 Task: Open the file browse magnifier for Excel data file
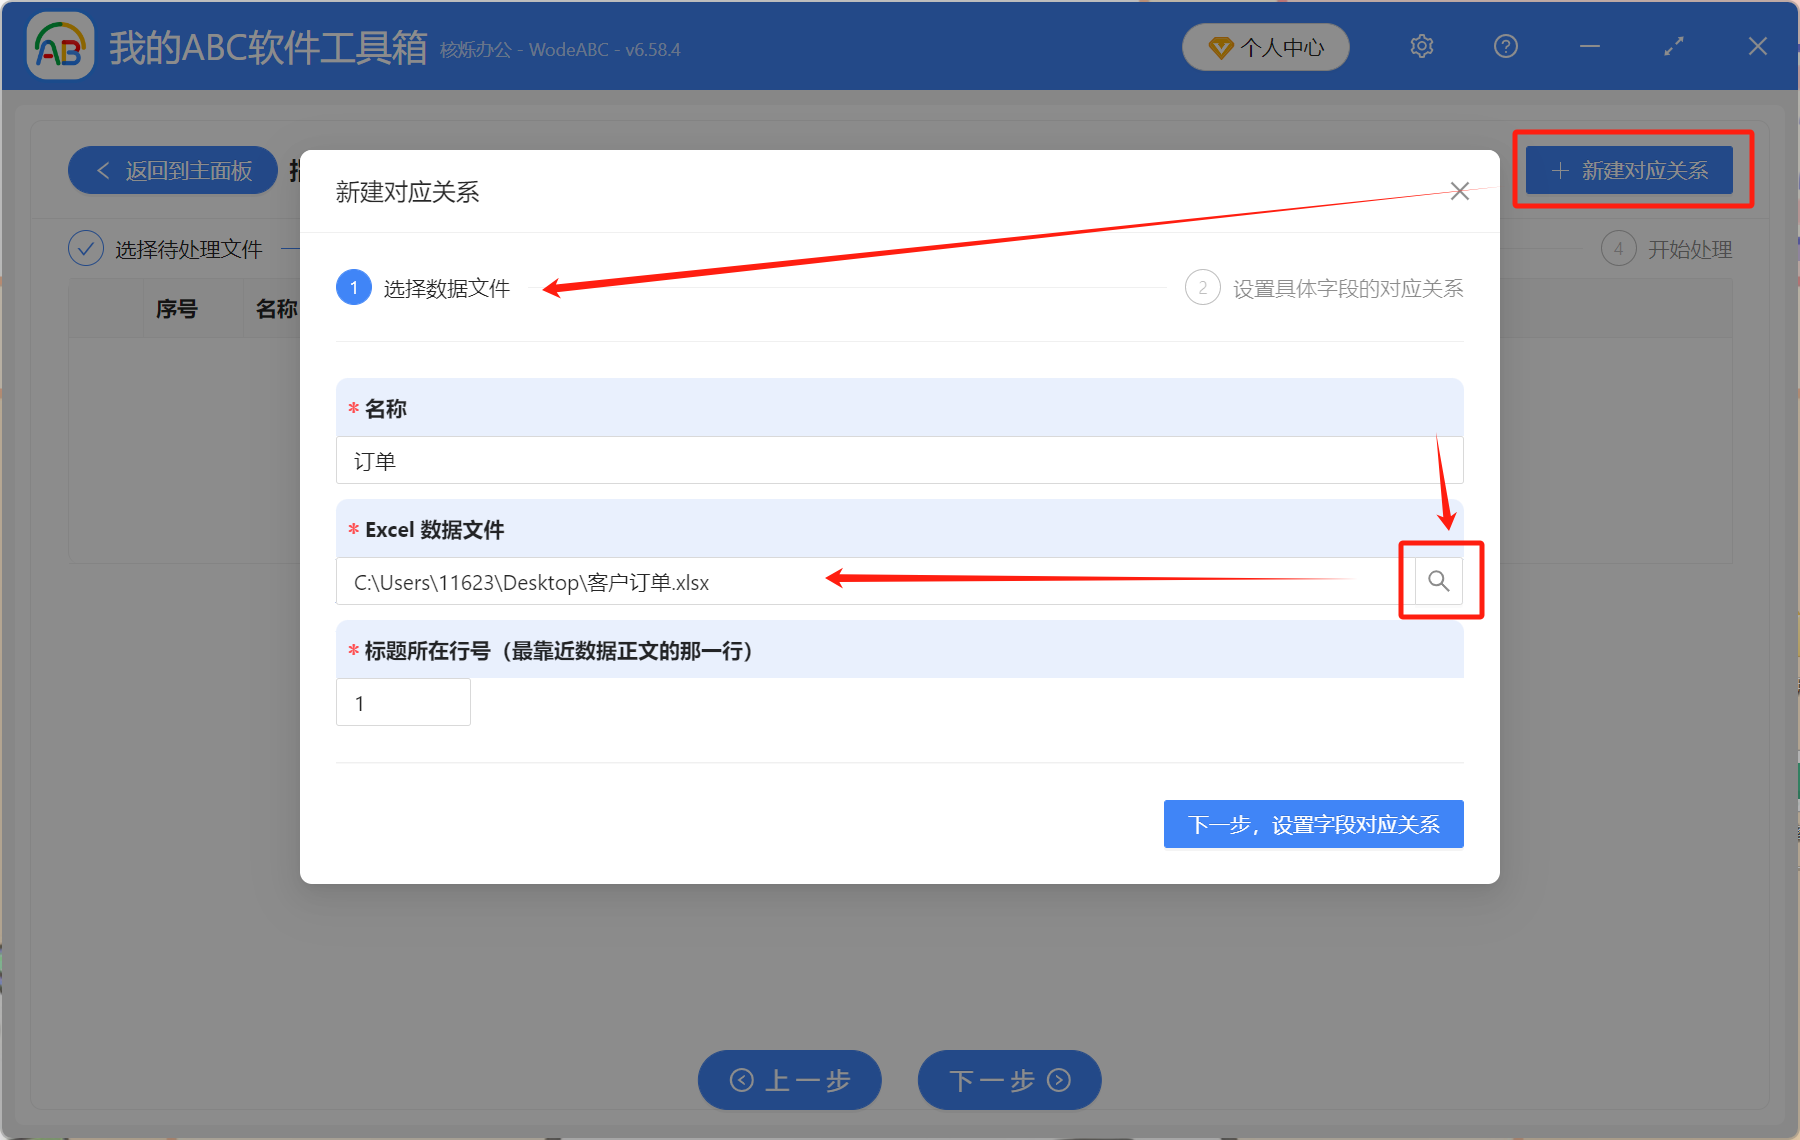[1440, 581]
